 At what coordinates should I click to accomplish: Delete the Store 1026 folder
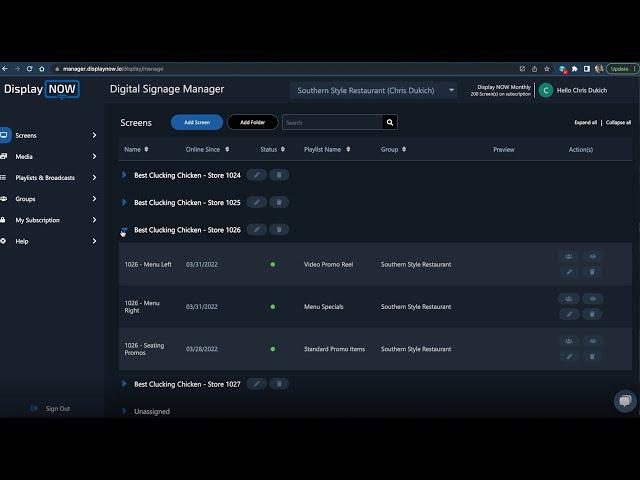tap(279, 230)
